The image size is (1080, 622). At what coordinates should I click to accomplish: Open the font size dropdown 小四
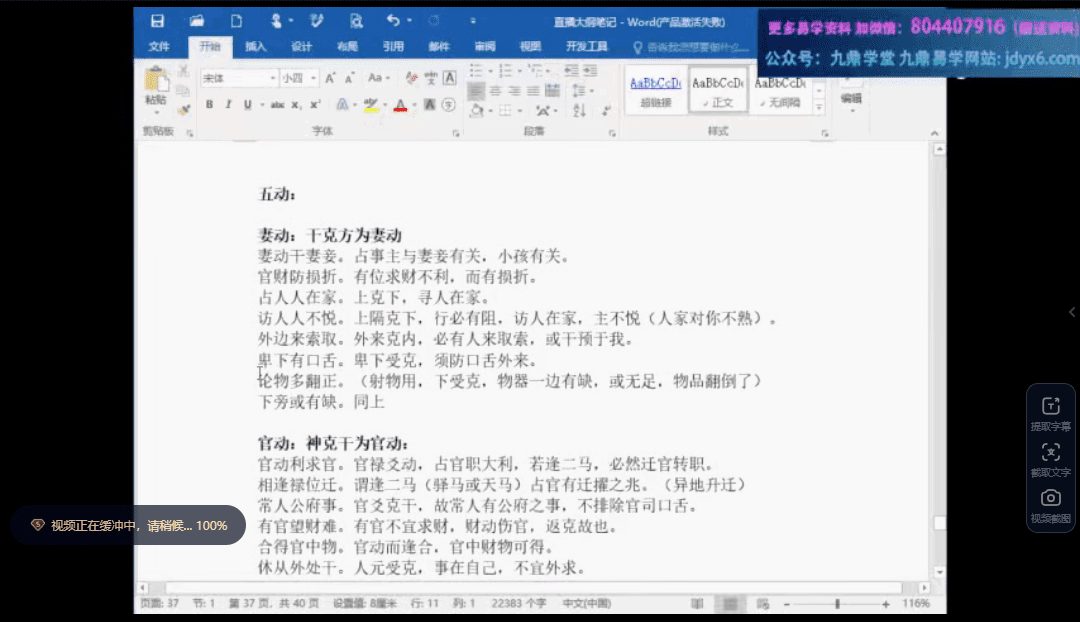299,77
